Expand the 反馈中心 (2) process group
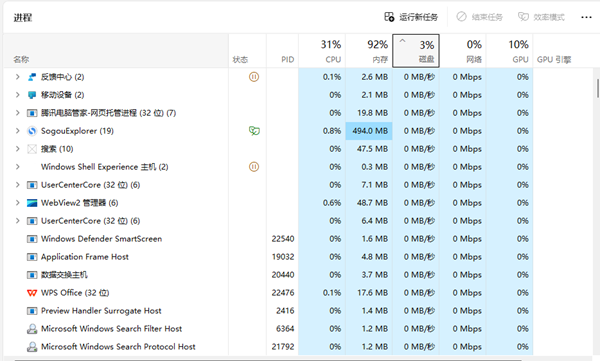 [17, 77]
